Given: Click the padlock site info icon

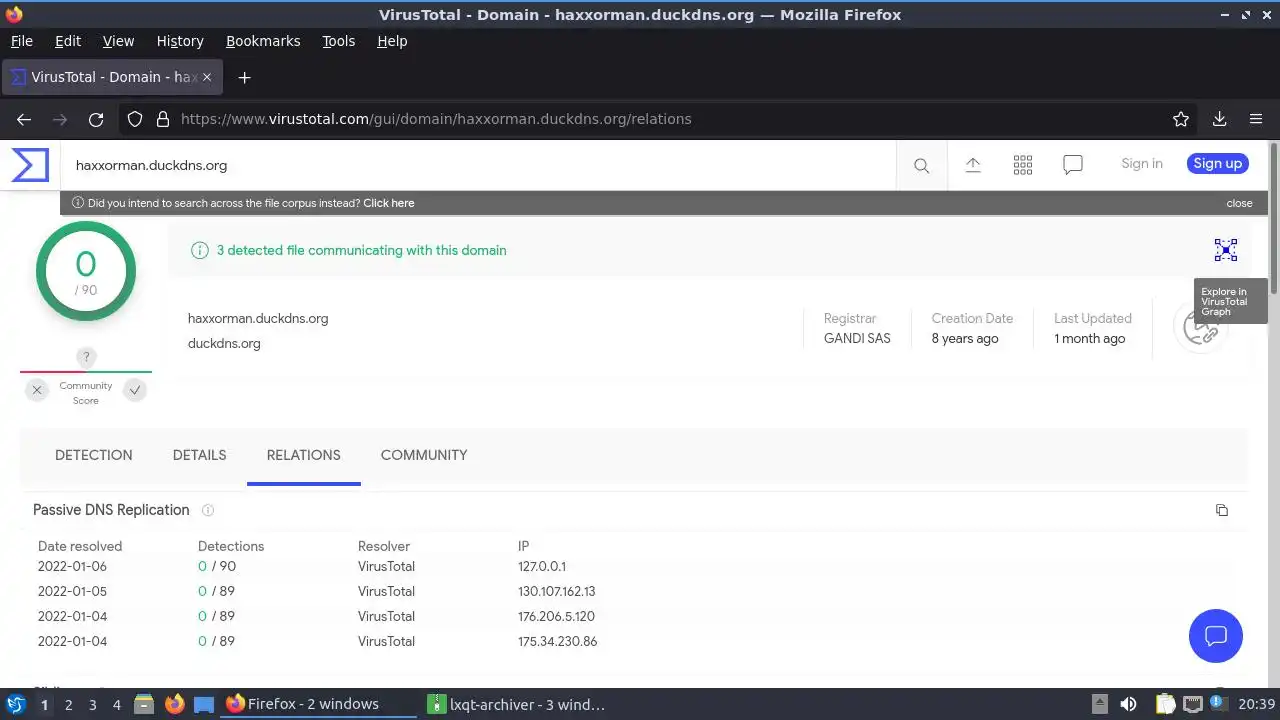Looking at the screenshot, I should click(x=163, y=119).
